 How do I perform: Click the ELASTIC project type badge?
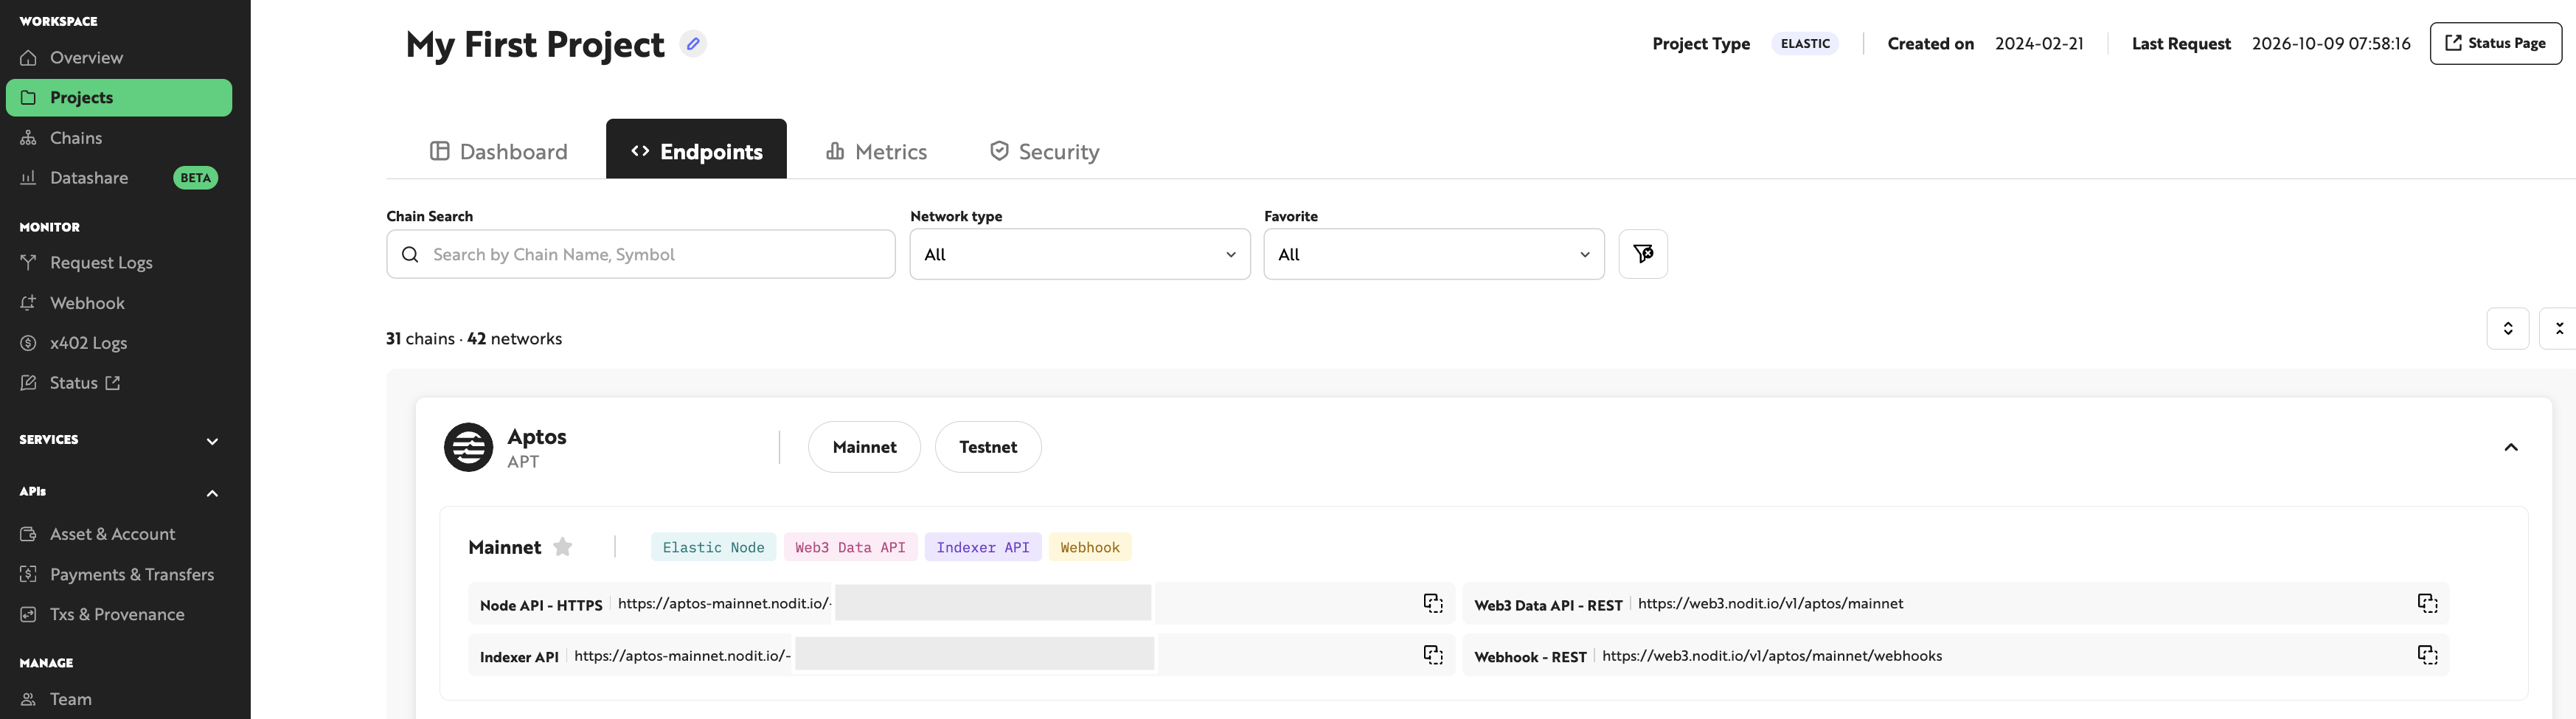(1805, 44)
